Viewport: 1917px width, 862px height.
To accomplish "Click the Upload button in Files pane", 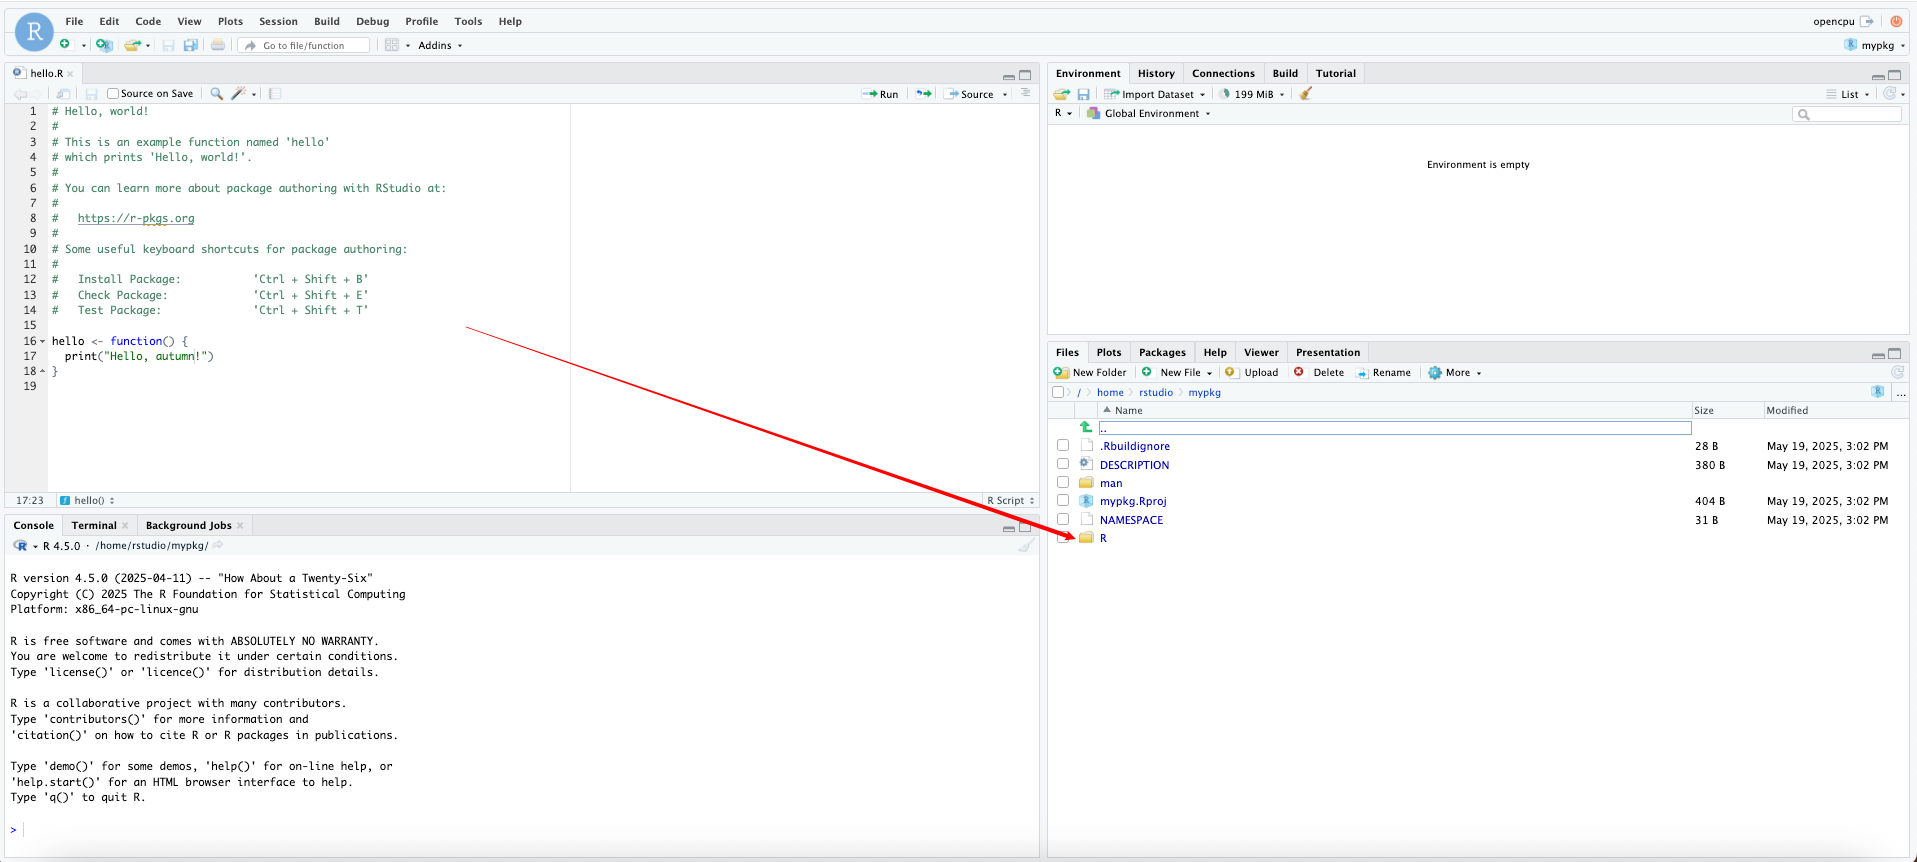I will pos(1251,372).
